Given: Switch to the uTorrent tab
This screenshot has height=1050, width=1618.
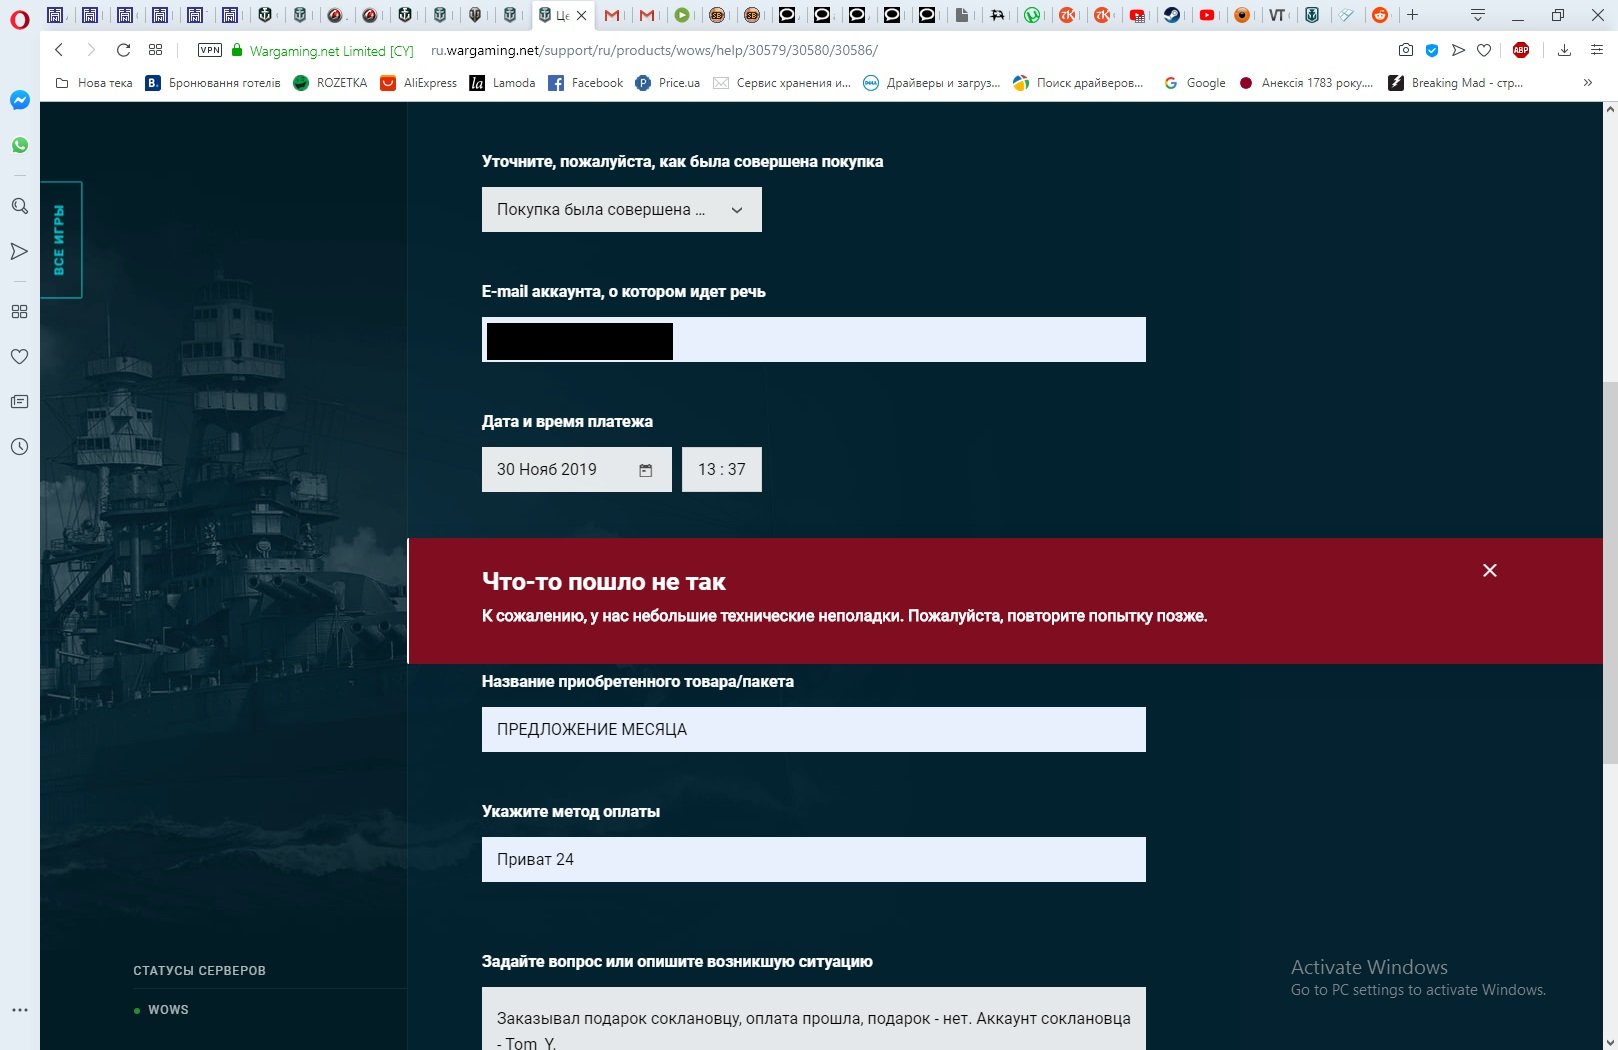Looking at the screenshot, I should pos(1032,15).
